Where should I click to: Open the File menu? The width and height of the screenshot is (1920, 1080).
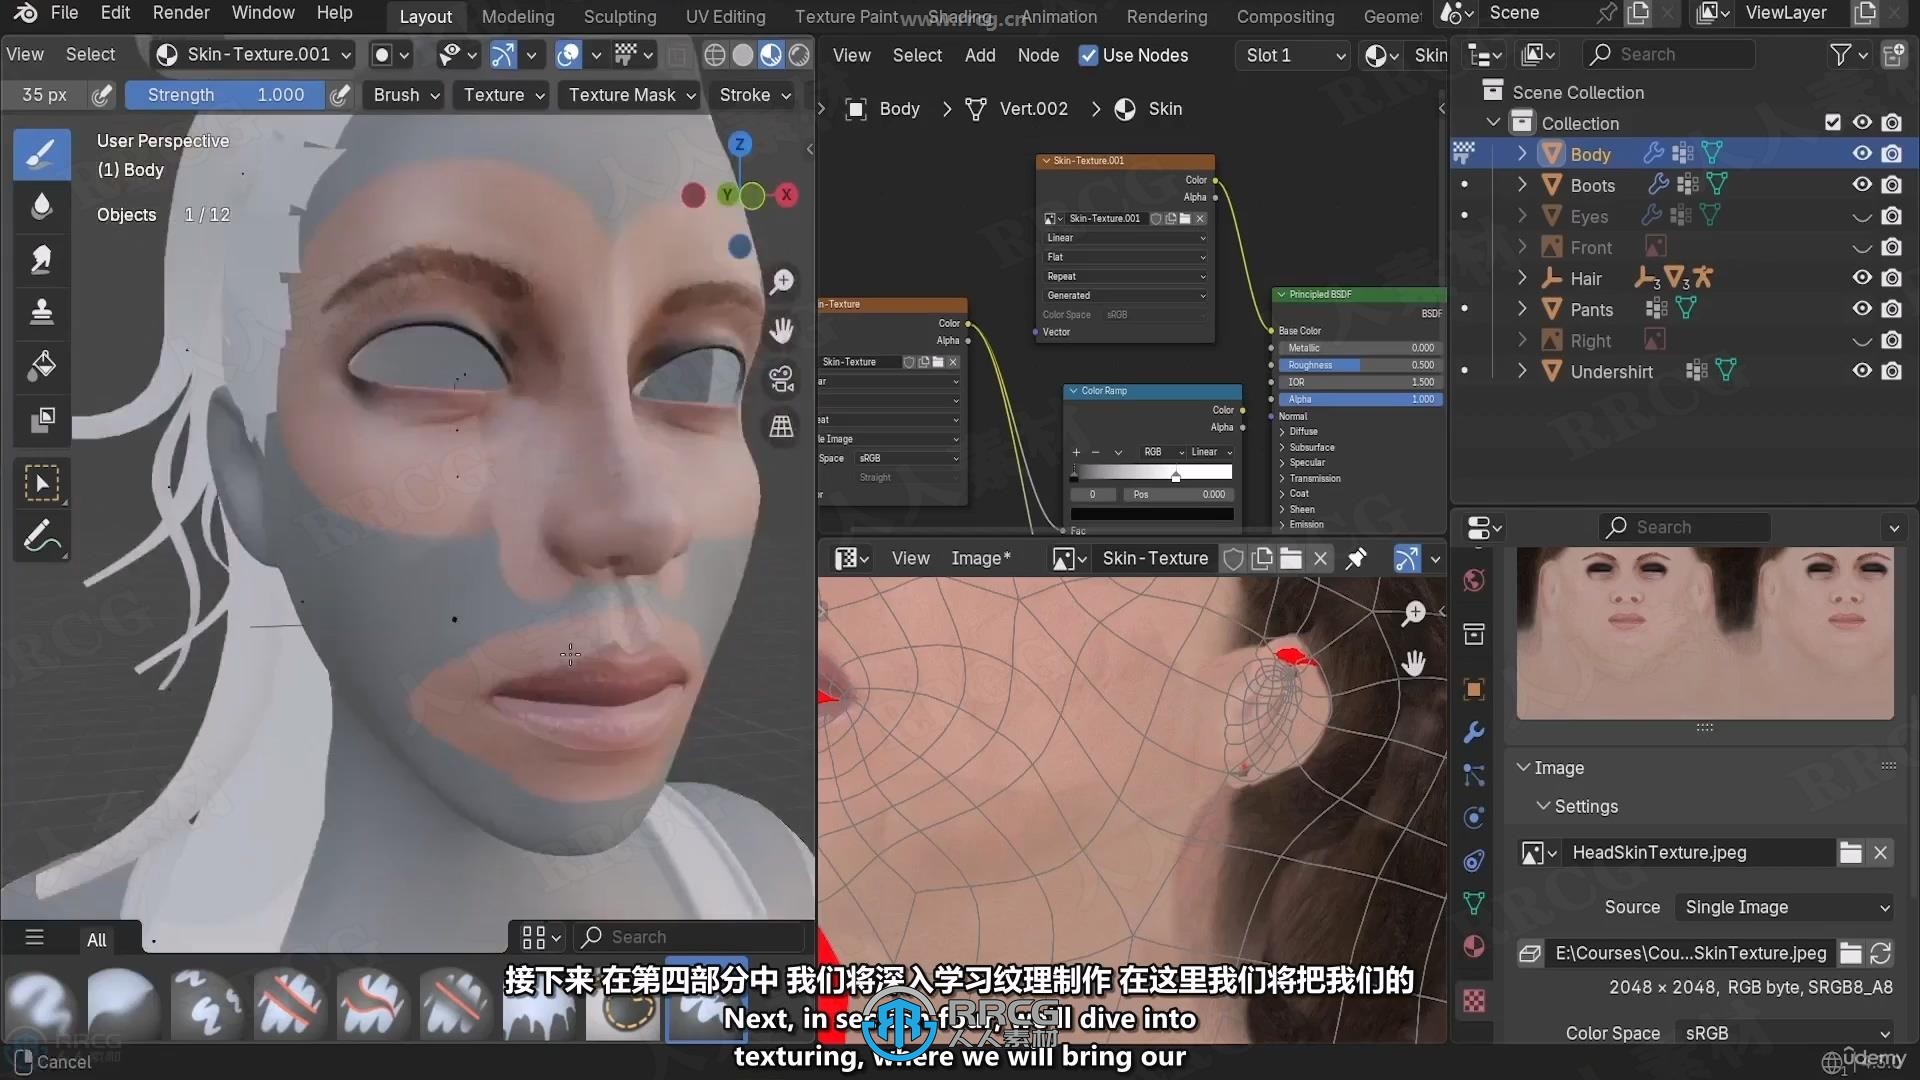[64, 13]
